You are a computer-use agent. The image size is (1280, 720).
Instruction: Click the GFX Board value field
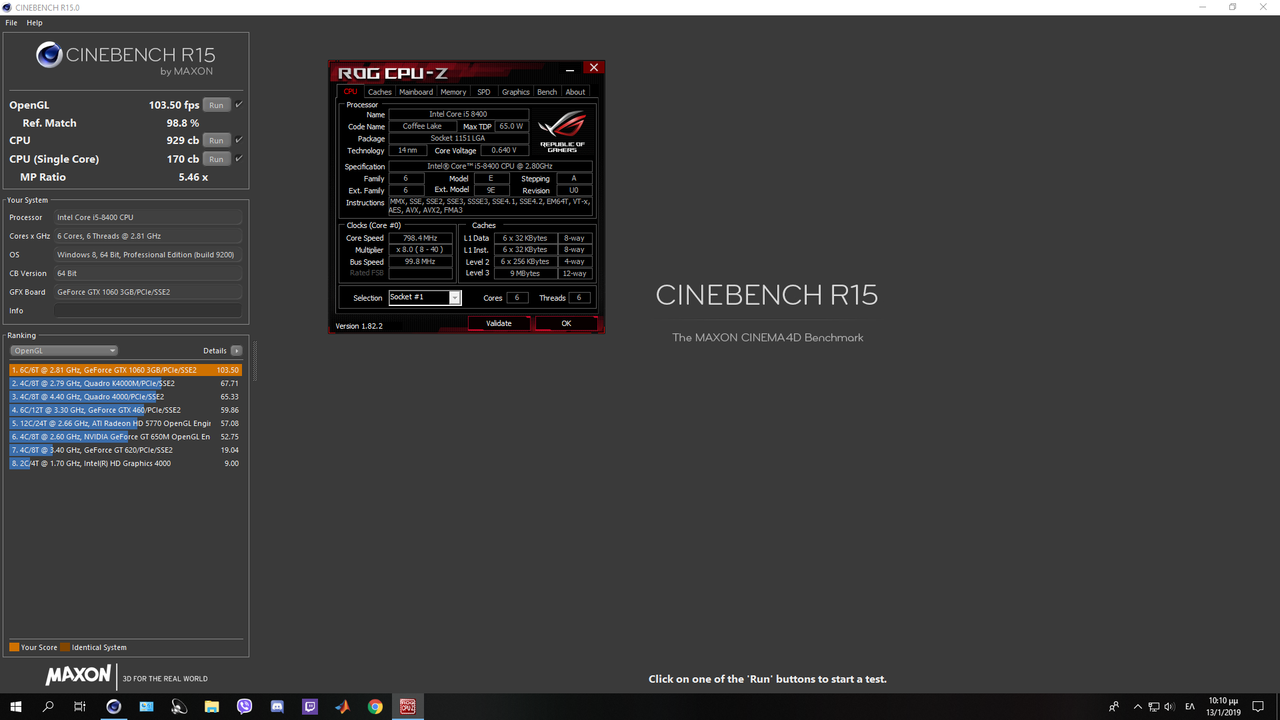coord(148,292)
